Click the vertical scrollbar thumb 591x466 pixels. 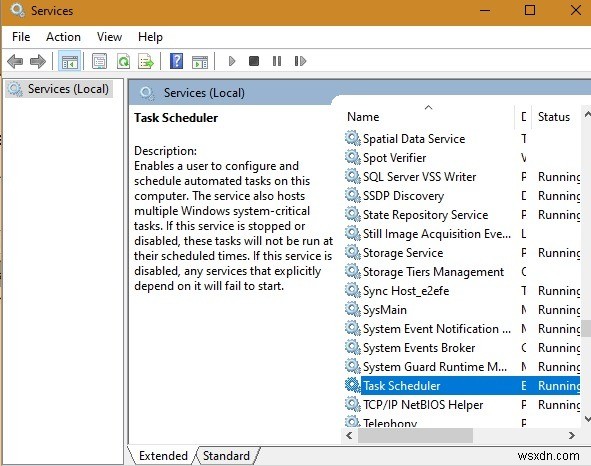pos(586,328)
